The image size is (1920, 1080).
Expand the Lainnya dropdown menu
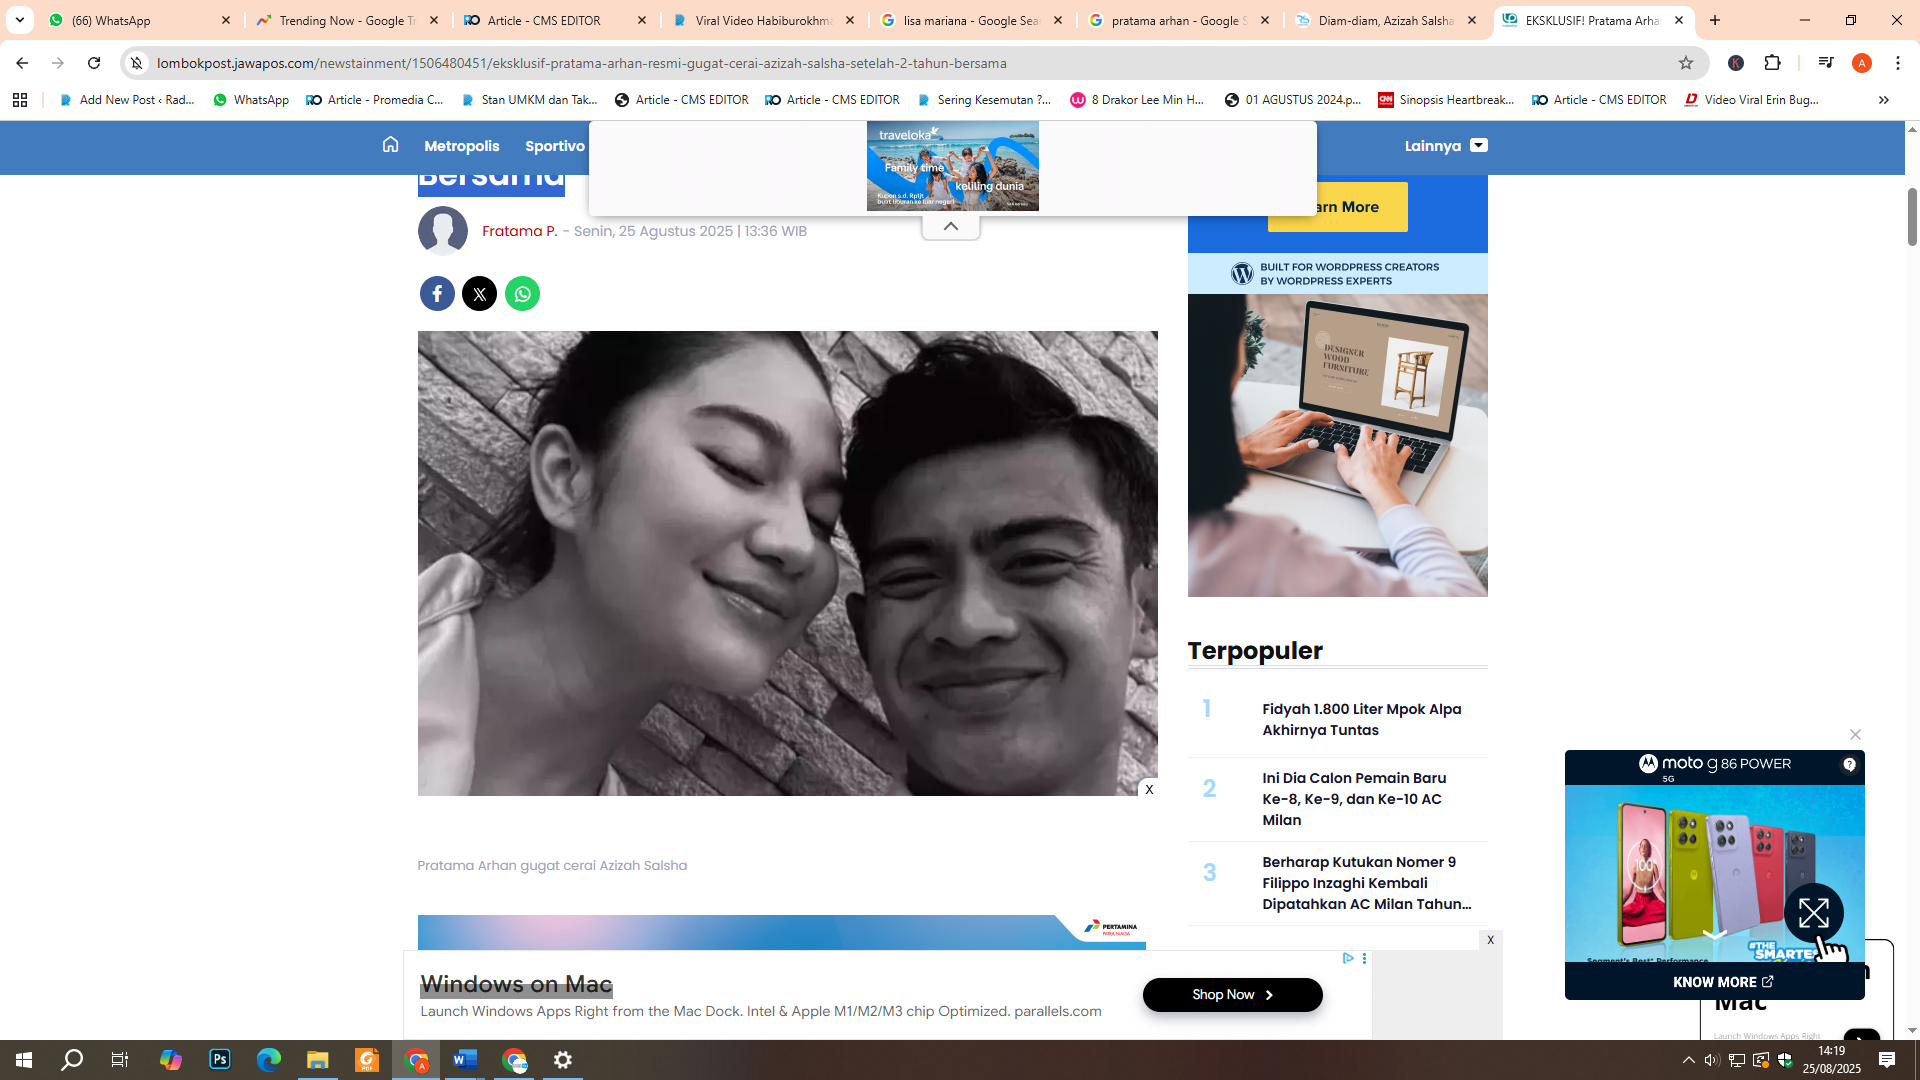pos(1446,145)
